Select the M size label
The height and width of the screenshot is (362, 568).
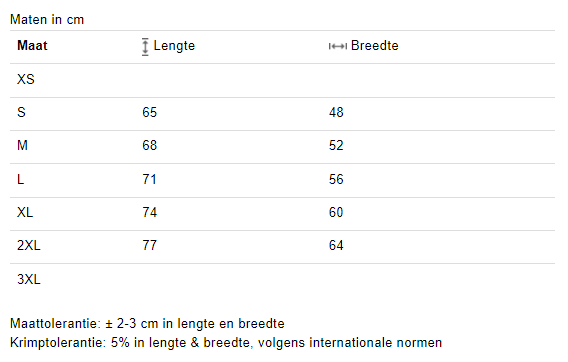[x=22, y=145]
